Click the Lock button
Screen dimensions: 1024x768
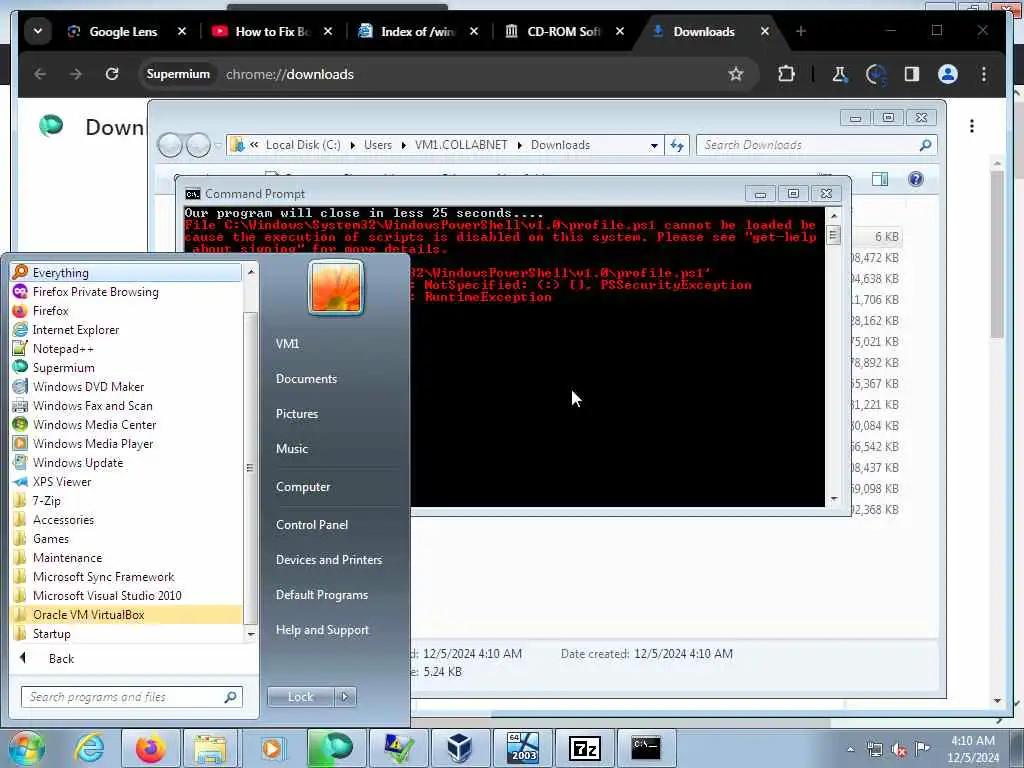click(x=300, y=697)
